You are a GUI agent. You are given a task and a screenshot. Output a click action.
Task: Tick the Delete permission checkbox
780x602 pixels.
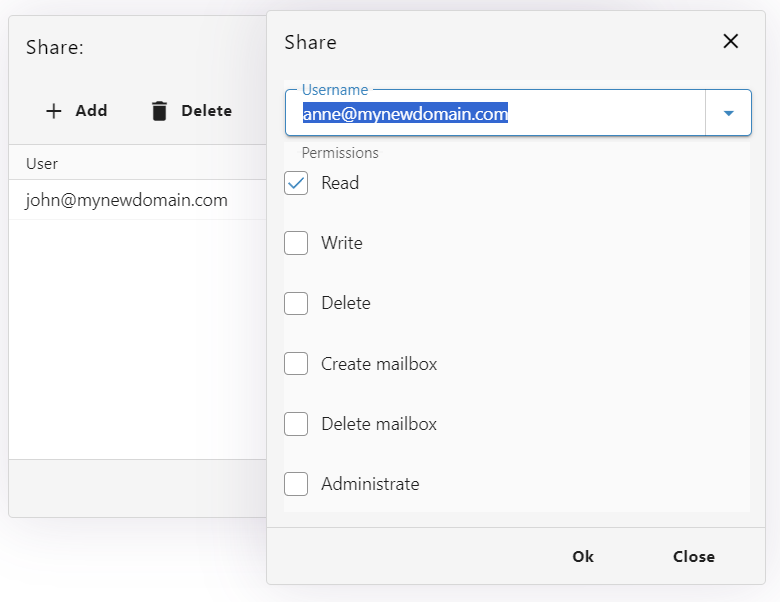coord(296,304)
